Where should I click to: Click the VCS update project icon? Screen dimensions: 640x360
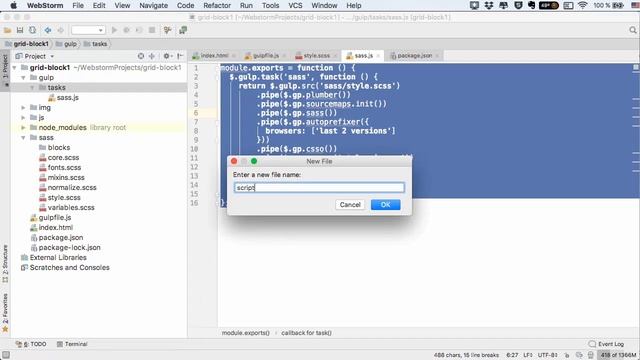point(167,30)
